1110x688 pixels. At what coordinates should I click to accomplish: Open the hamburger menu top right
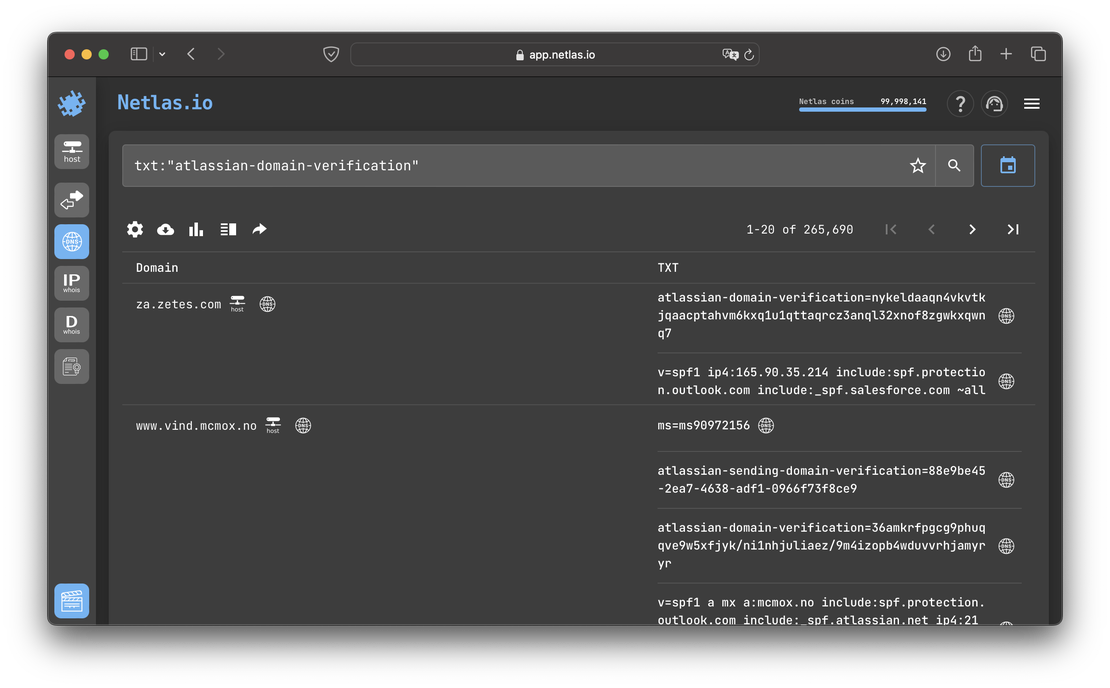click(1031, 103)
